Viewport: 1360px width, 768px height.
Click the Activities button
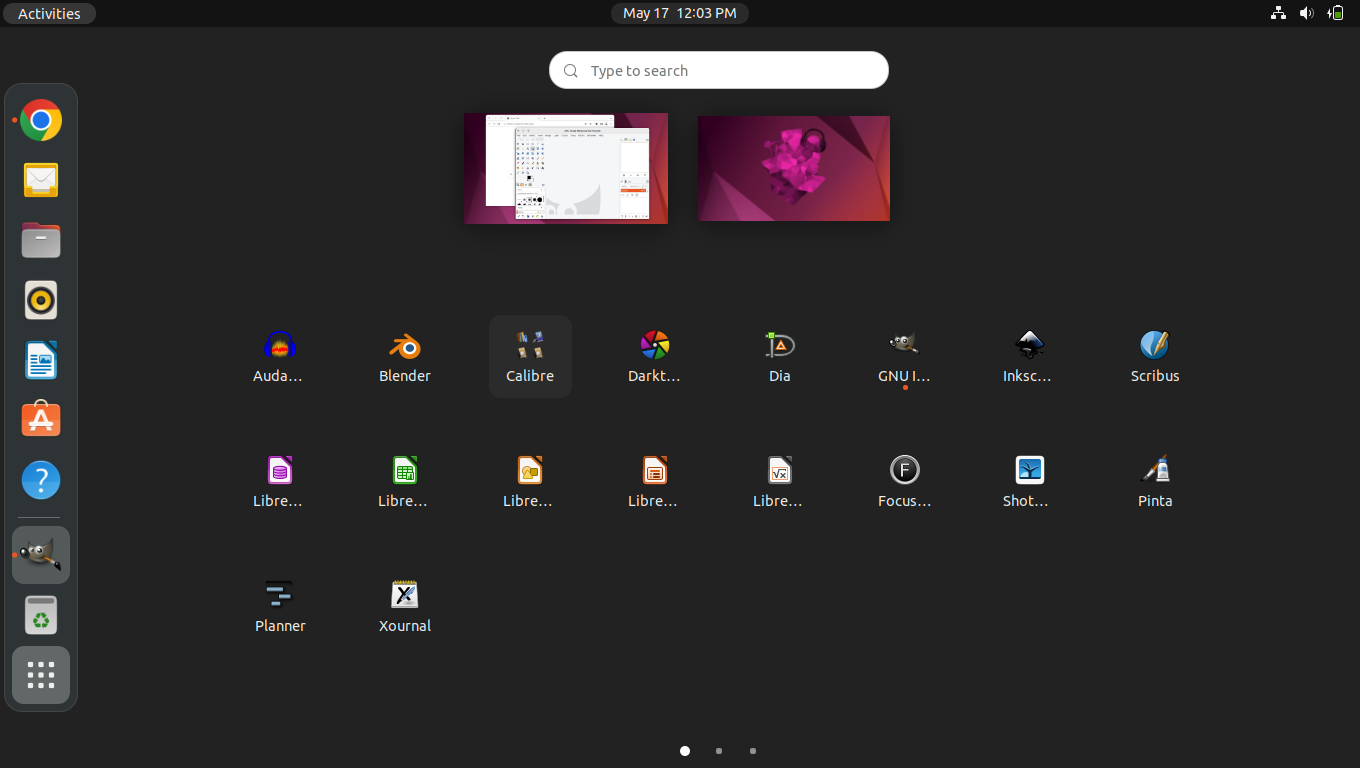coord(49,14)
